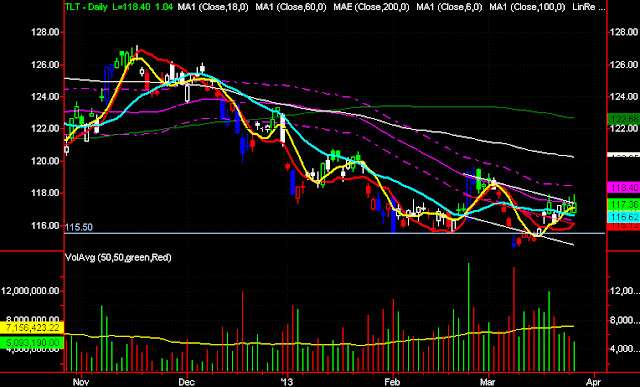Open the MAE (Close,200,0) indicator label
This screenshot has width=640, height=387.
[371, 7]
